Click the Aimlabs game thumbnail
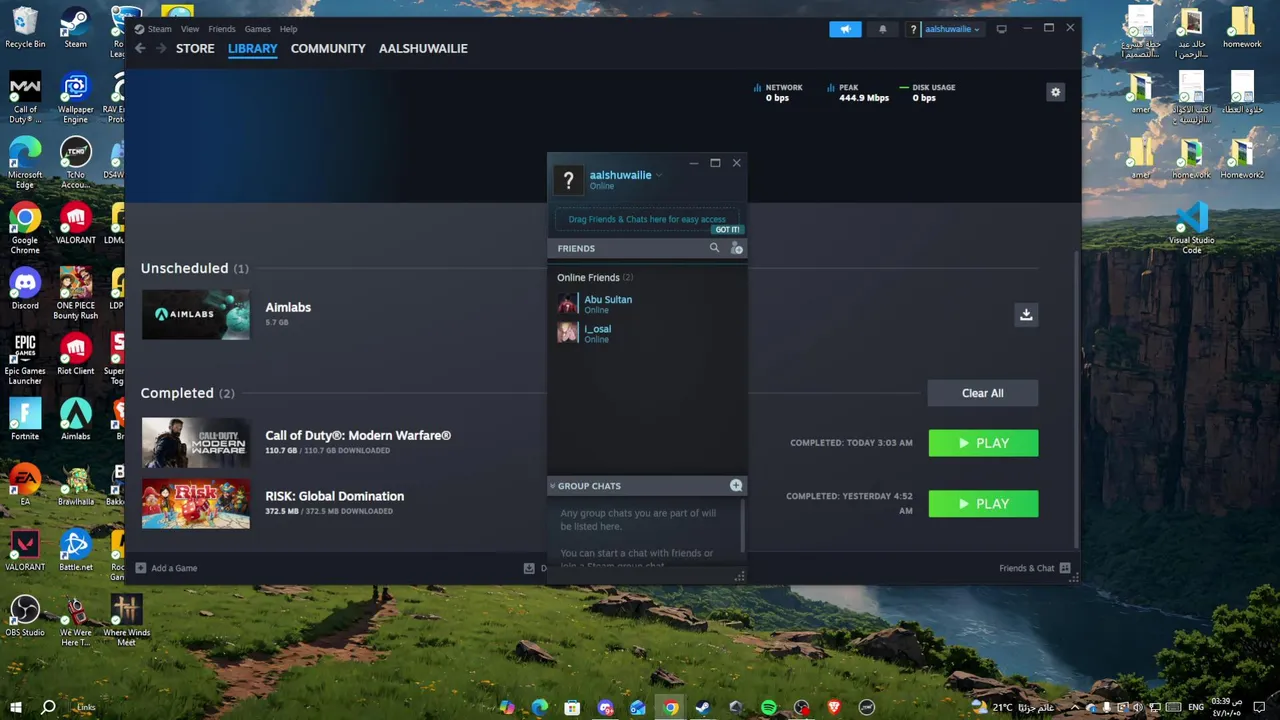 (x=196, y=314)
